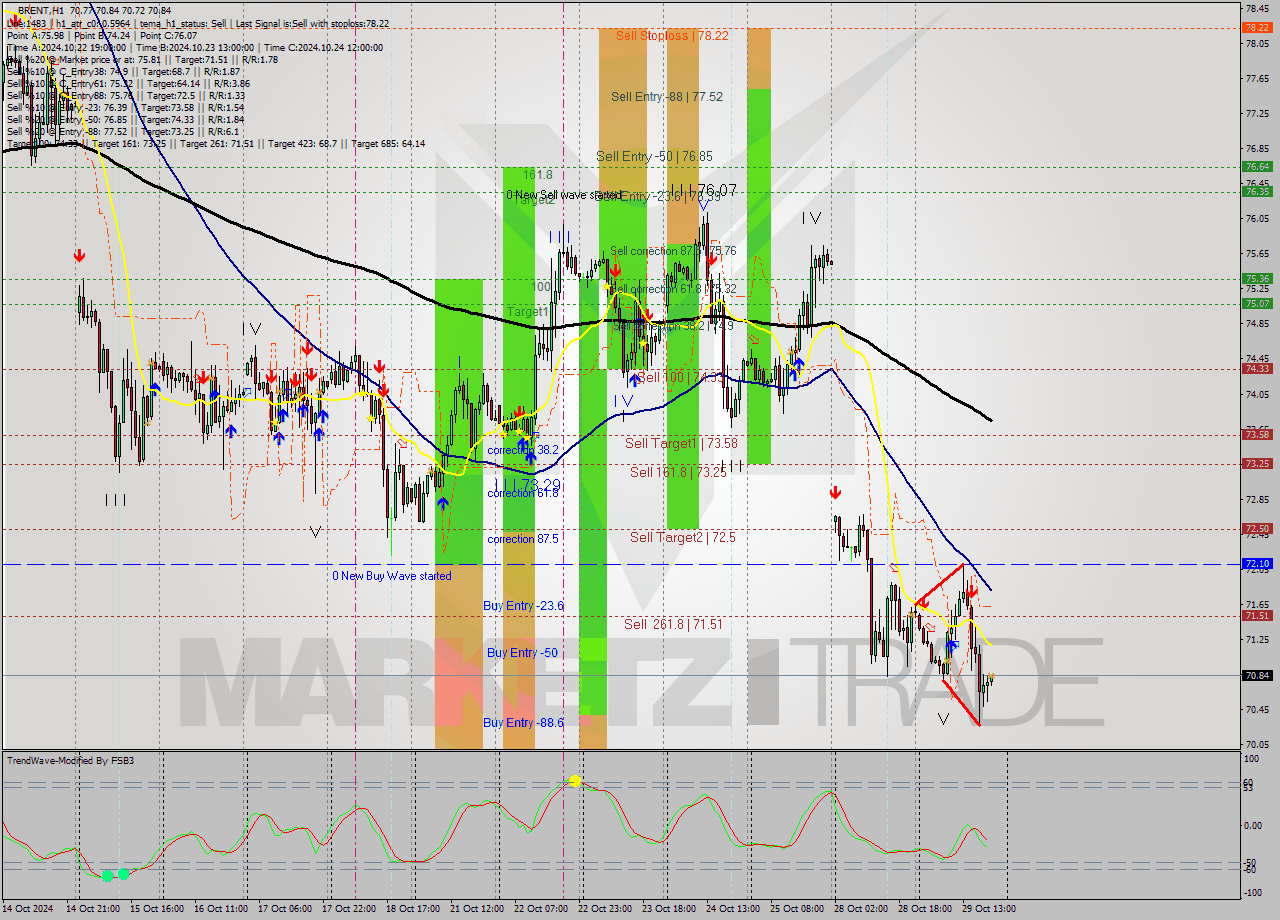Click the first green dot on oscillator low
Viewport: 1280px width, 920px height.
click(x=108, y=875)
